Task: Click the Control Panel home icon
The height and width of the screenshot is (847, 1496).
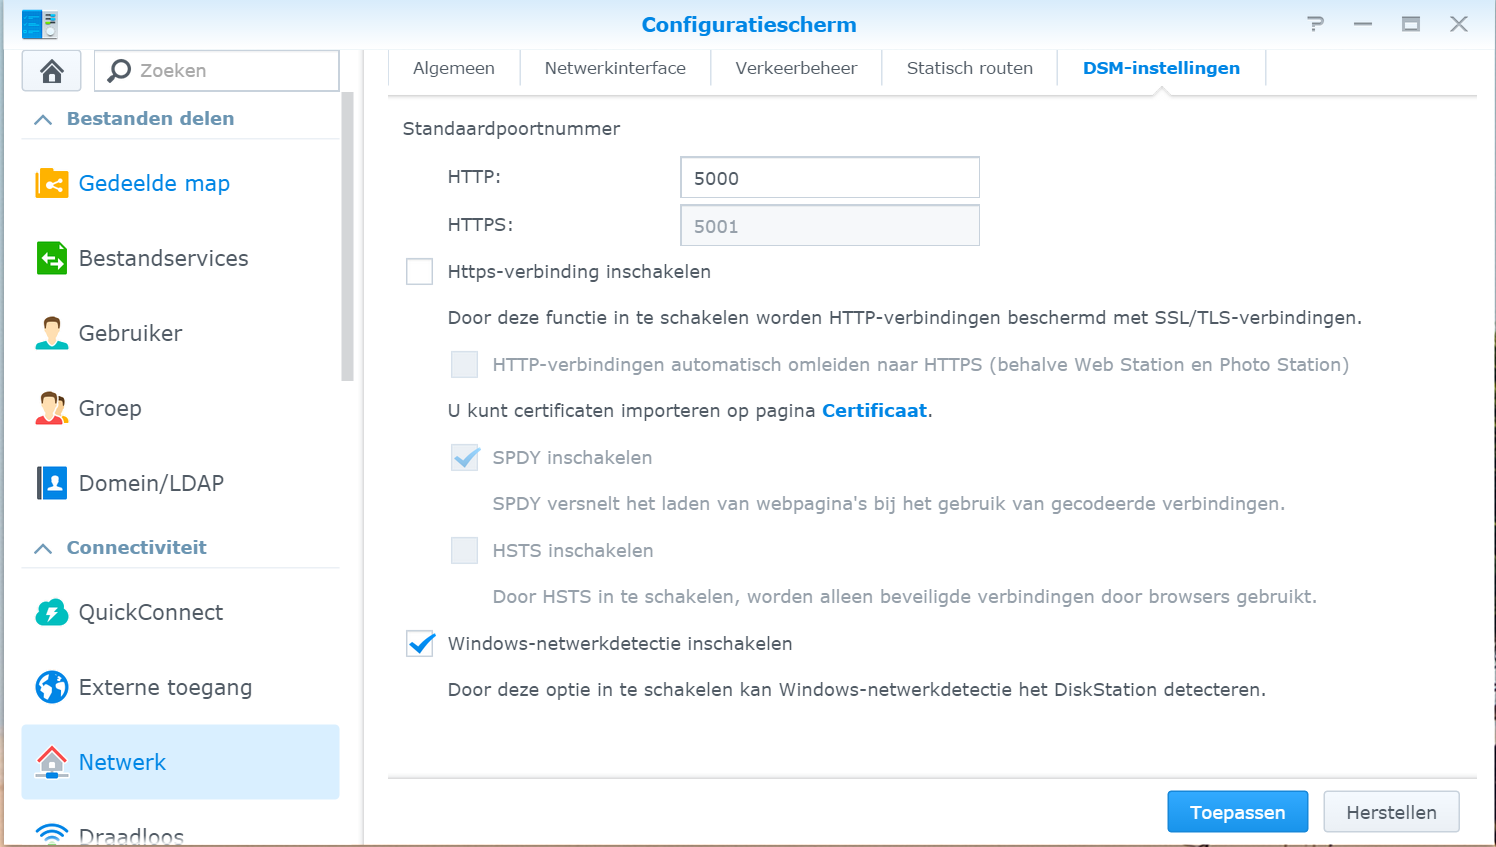Action: point(52,71)
